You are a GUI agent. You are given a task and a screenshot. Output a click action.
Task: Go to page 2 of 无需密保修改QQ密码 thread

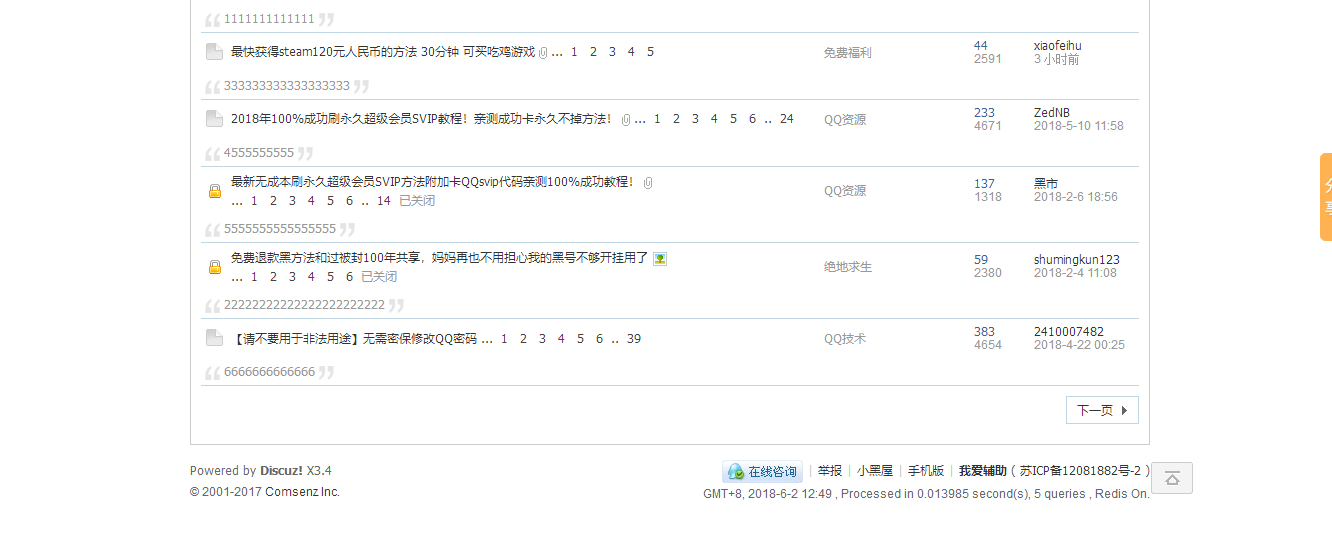(523, 339)
